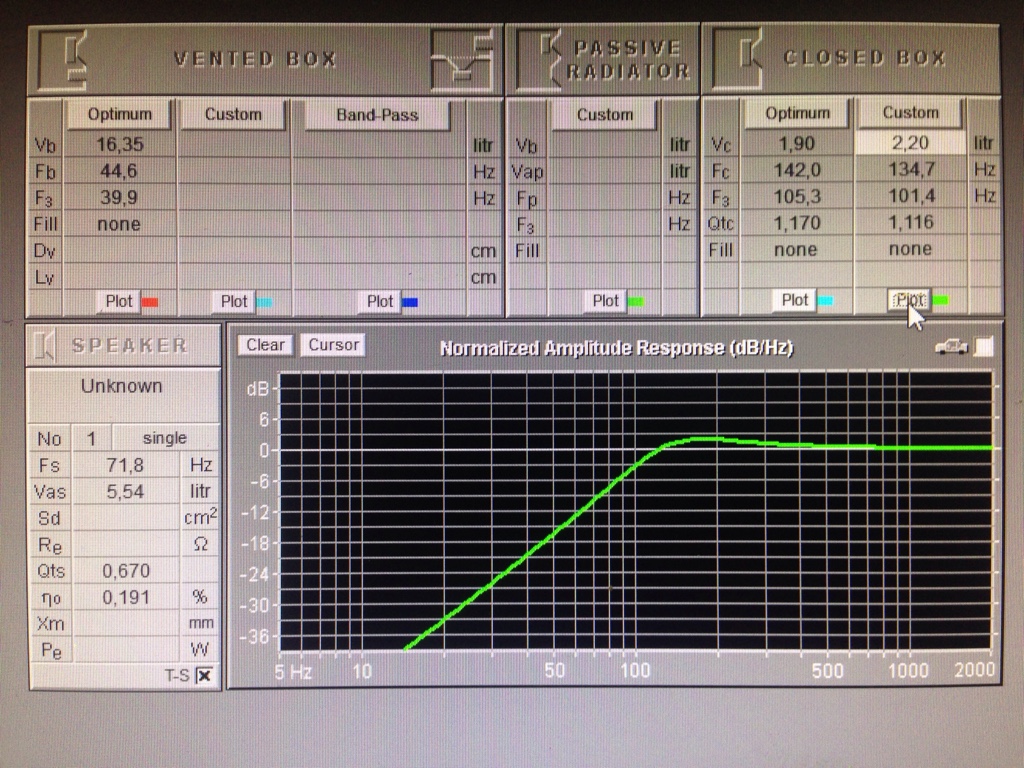This screenshot has height=768, width=1024.
Task: Toggle the square box beside car icon
Action: (x=983, y=347)
